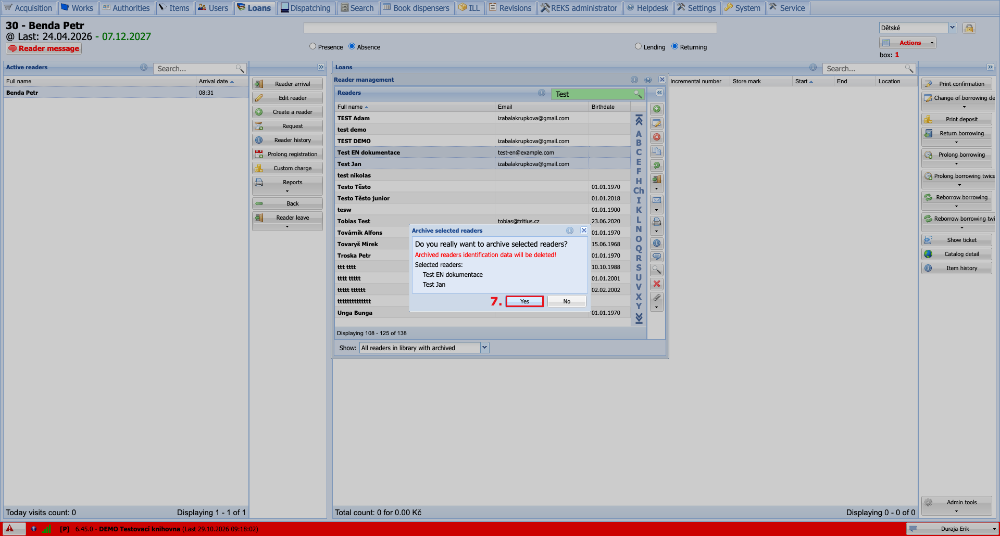1000x536 pixels.
Task: Close the Reader management window
Action: tap(661, 80)
